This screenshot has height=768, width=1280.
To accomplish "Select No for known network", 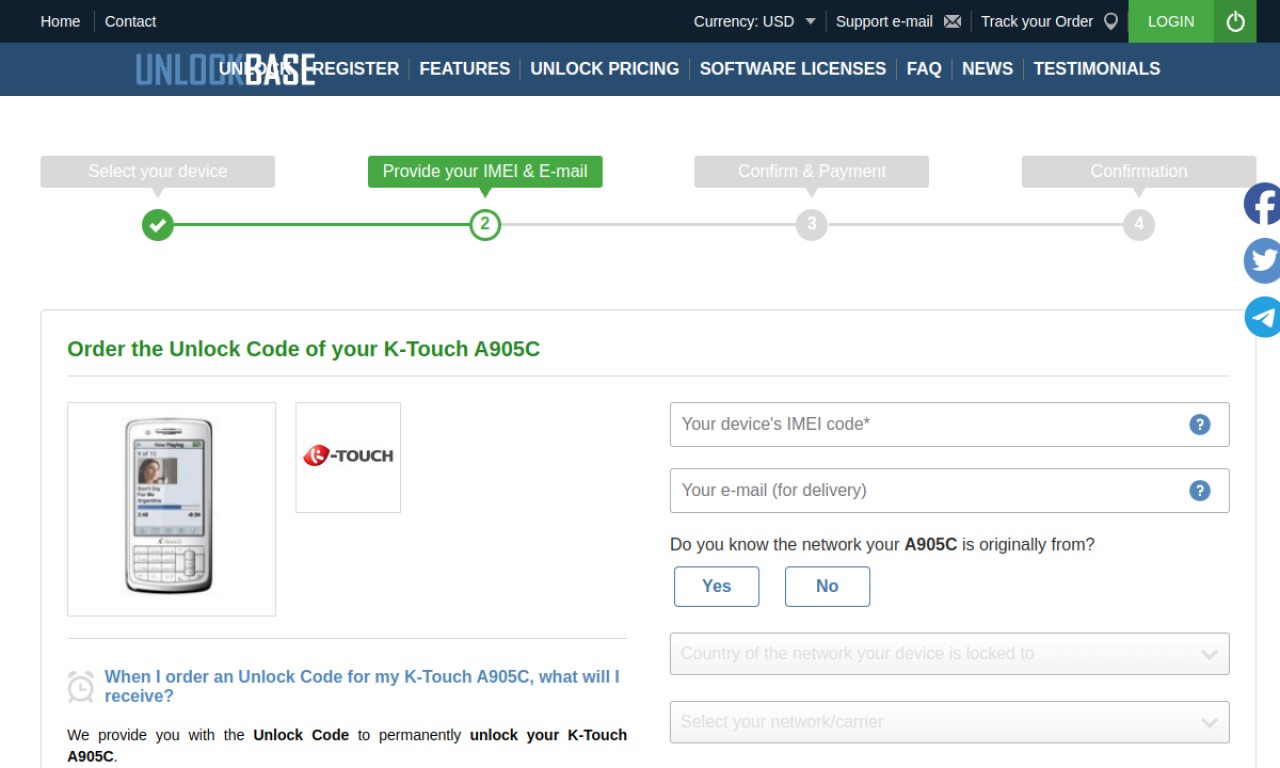I will point(827,586).
